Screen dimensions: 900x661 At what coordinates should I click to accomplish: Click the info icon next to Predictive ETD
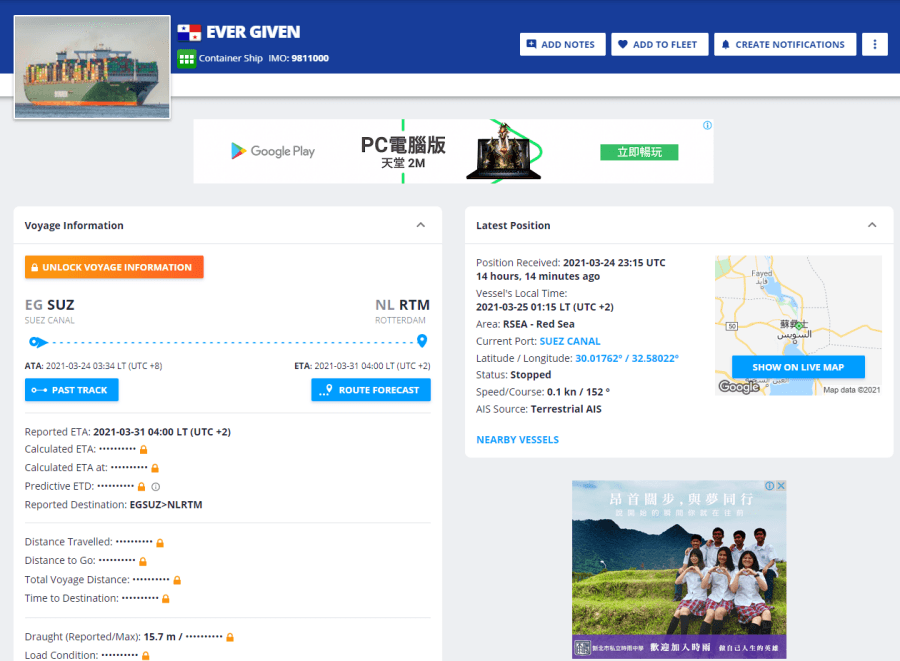(x=156, y=487)
